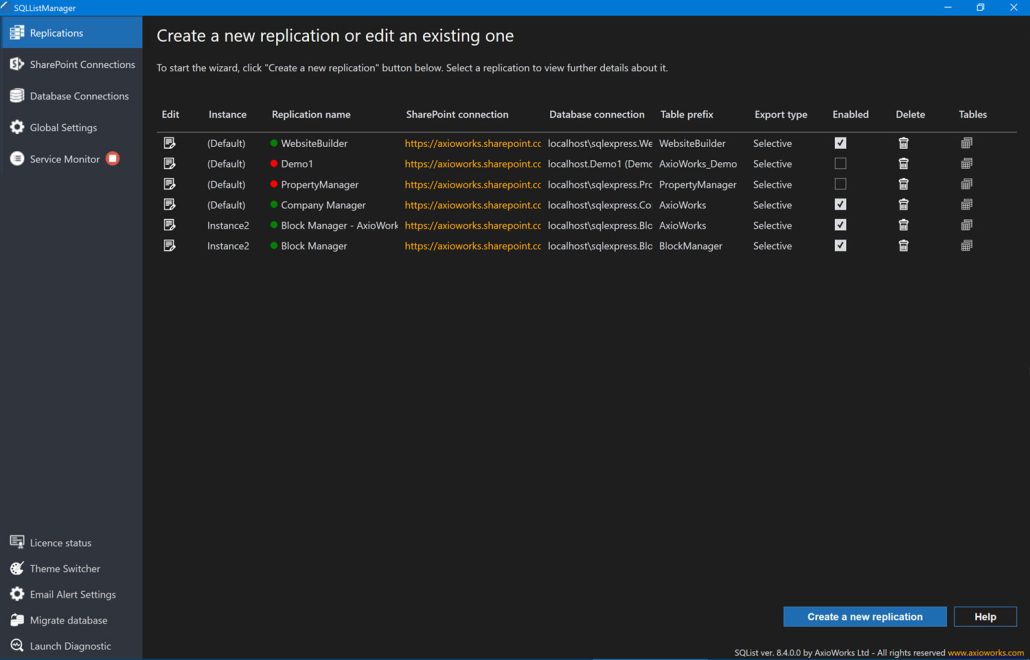Delete the Demo1 replication via trash icon
The image size is (1030, 660).
903,164
